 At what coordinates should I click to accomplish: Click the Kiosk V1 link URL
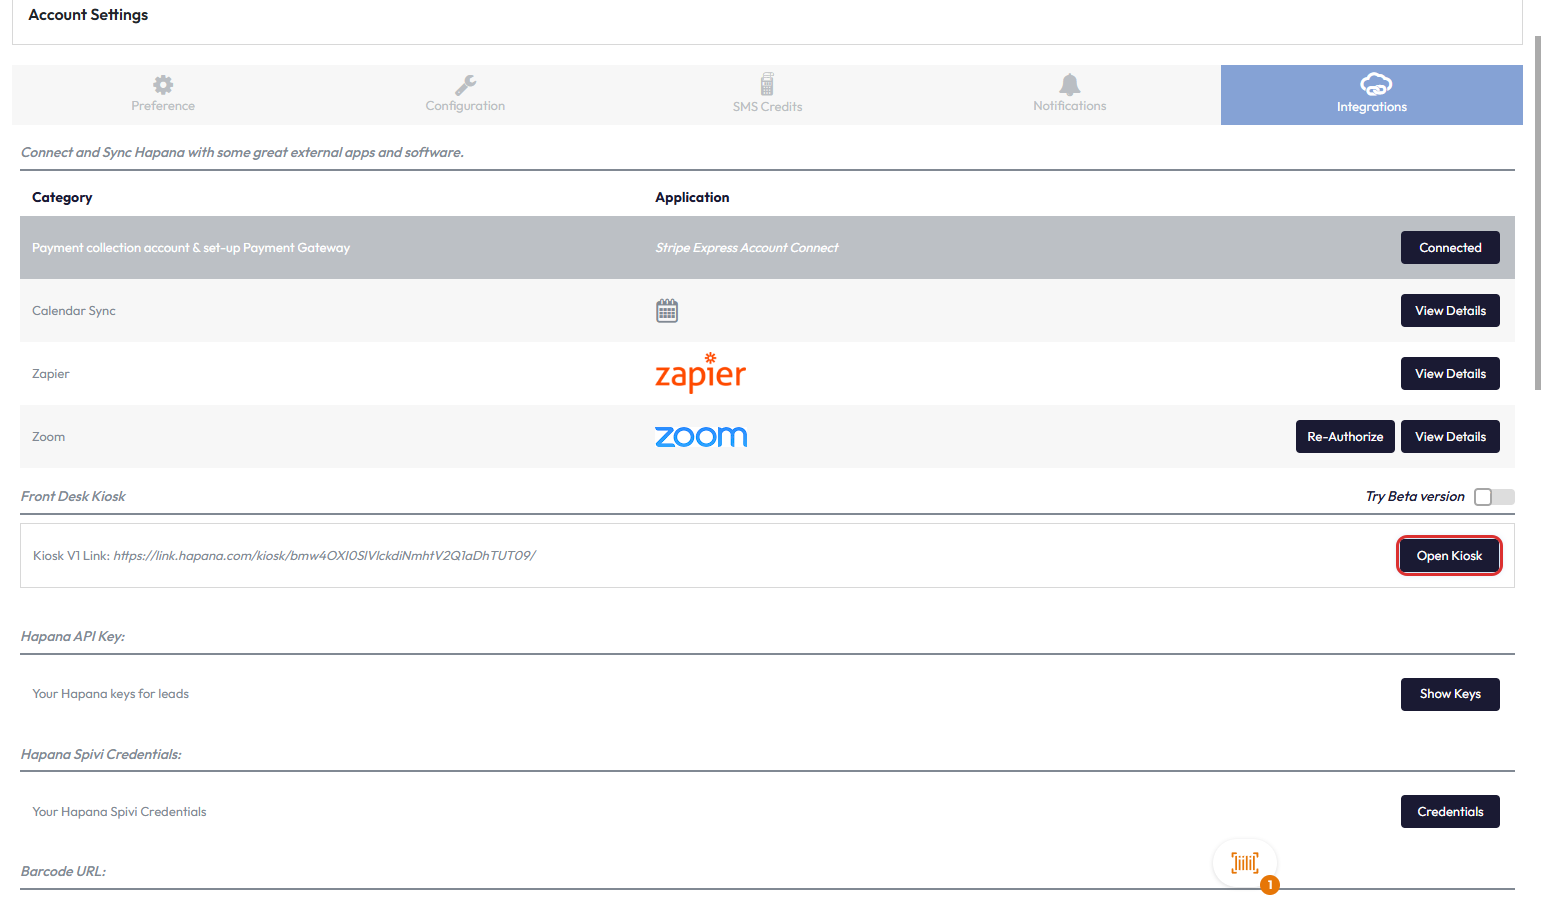tap(324, 556)
